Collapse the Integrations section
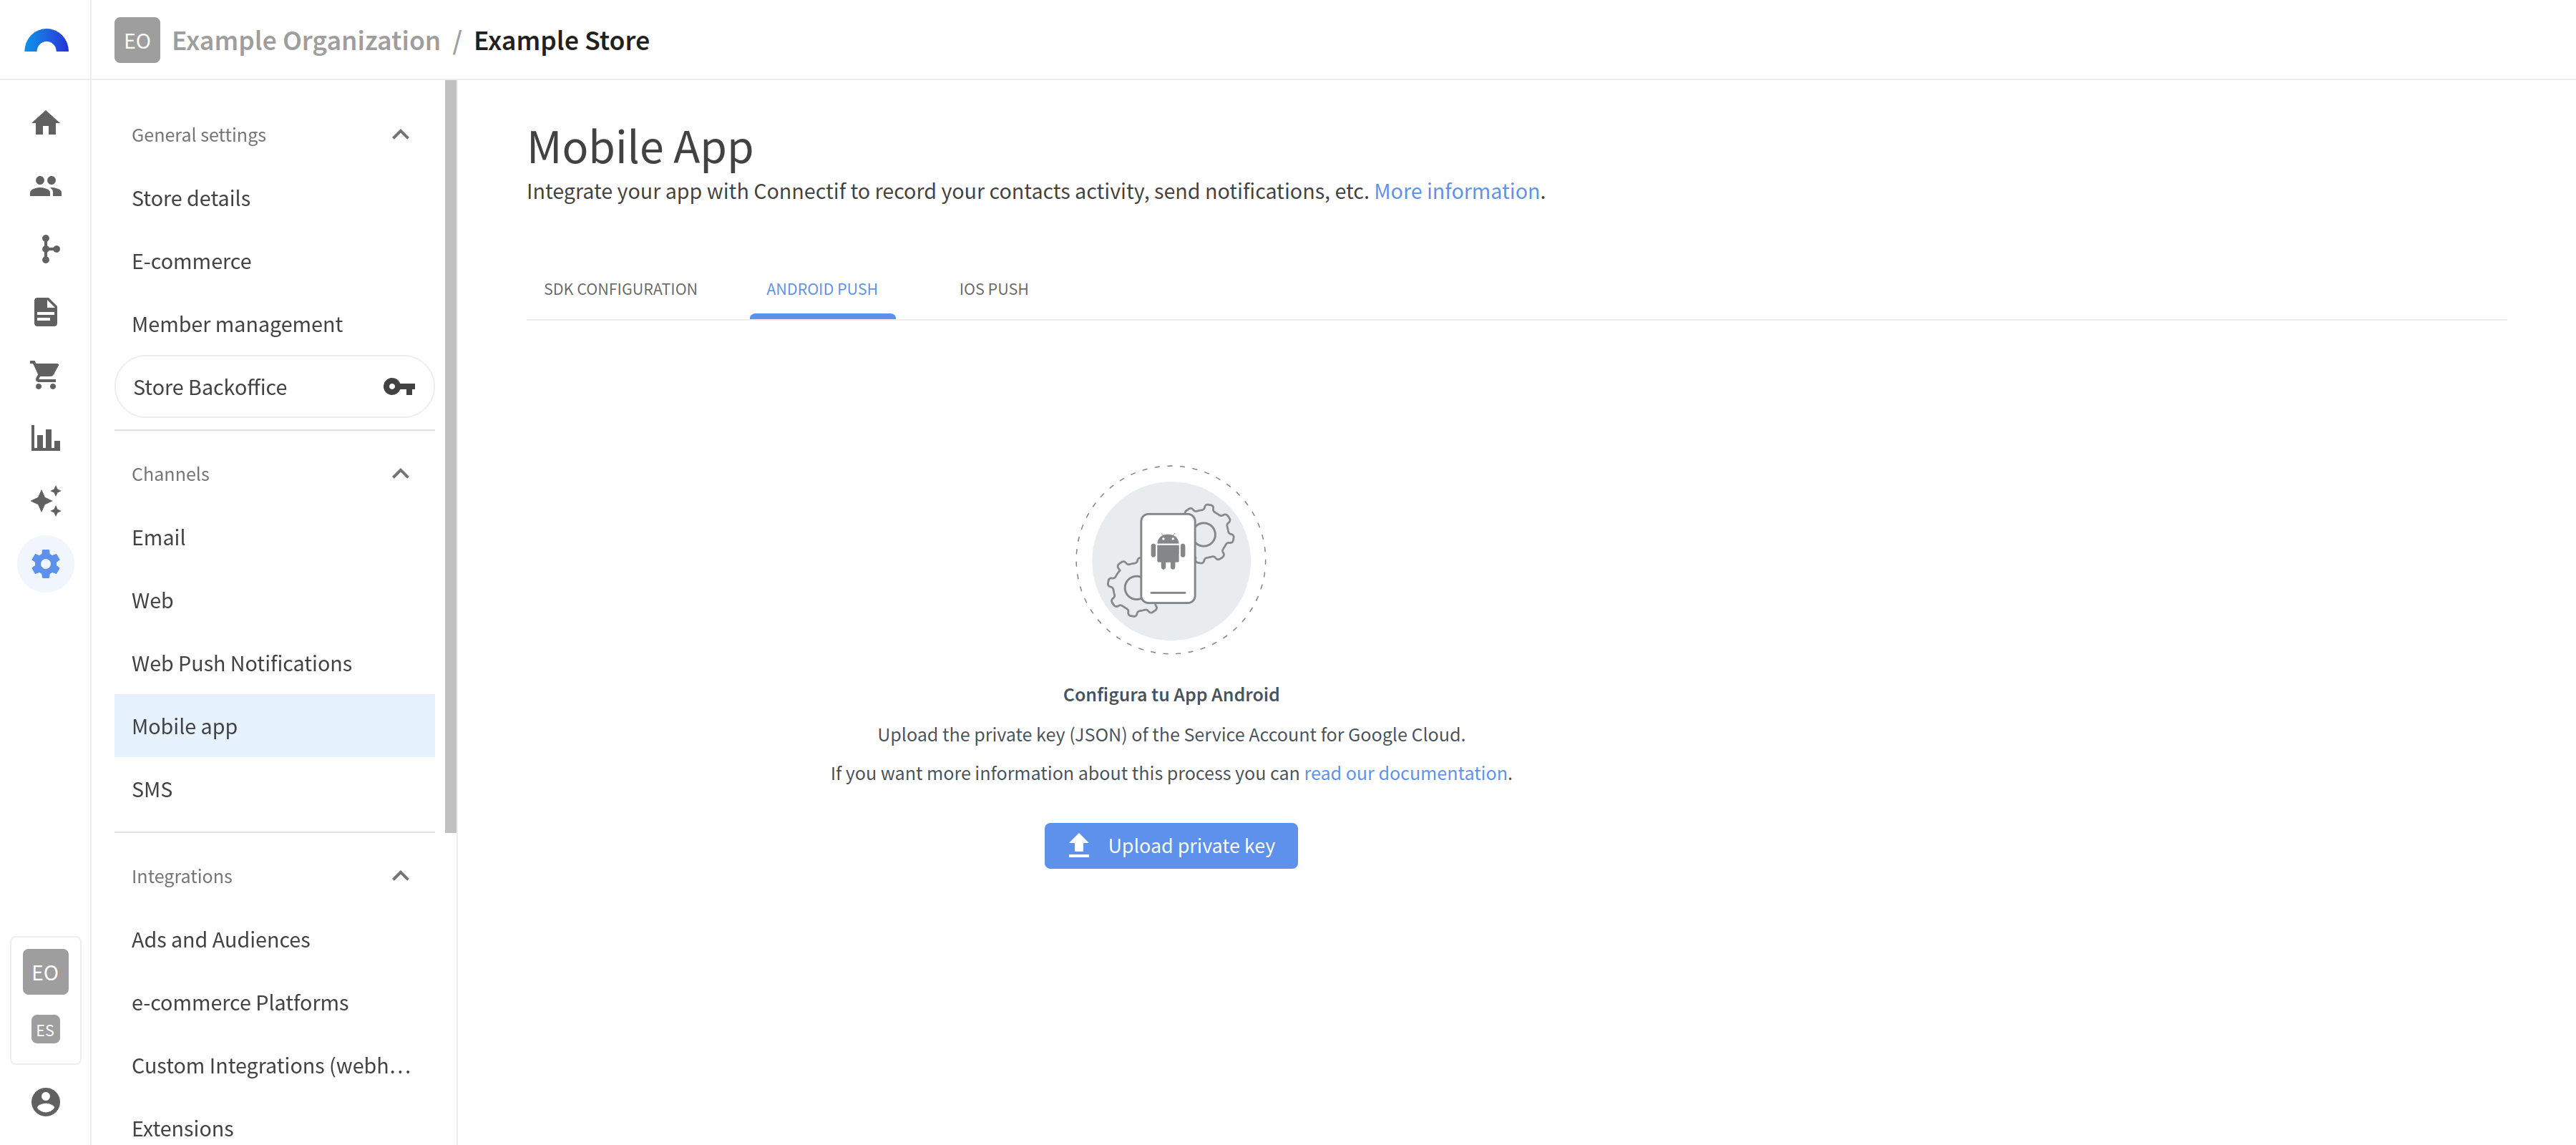2576x1145 pixels. coord(401,876)
